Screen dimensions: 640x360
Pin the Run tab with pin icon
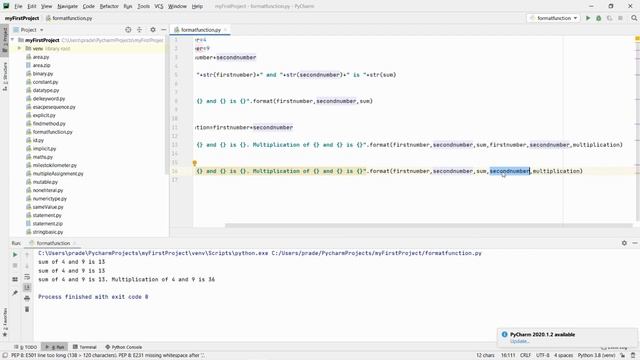click(x=15, y=293)
